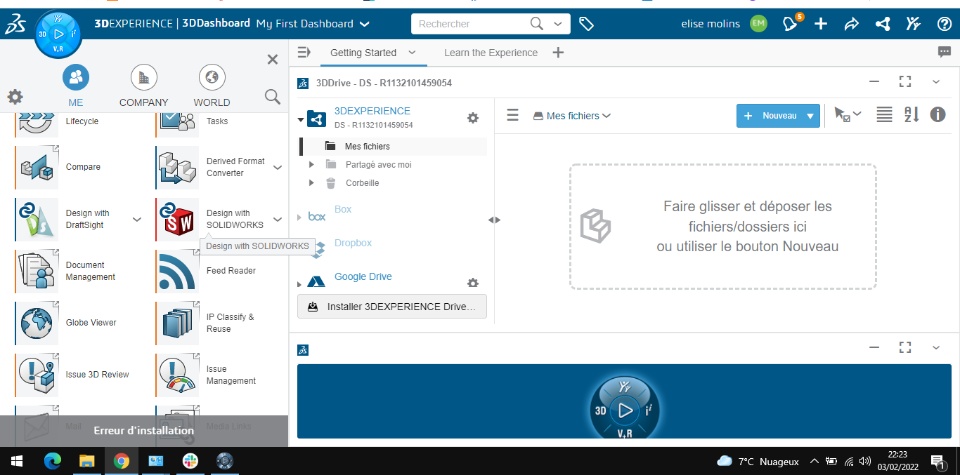The height and width of the screenshot is (475, 960).
Task: Open the Globe Viewer app
Action: pyautogui.click(x=38, y=323)
